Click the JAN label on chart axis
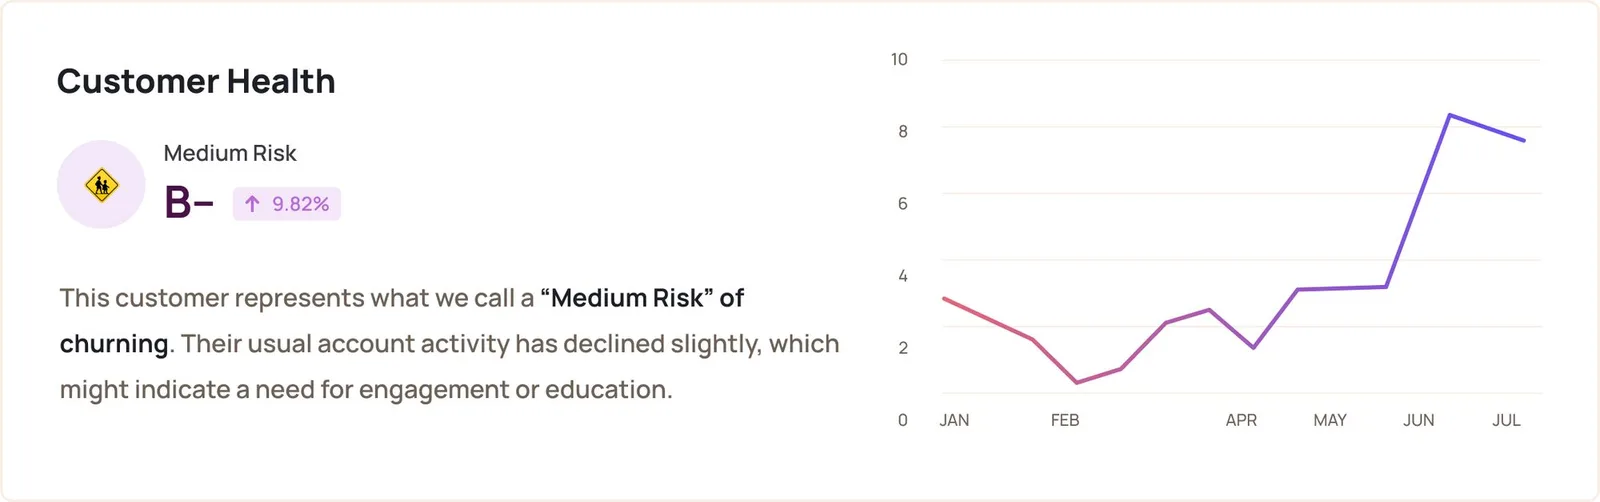Image resolution: width=1600 pixels, height=502 pixels. coord(954,420)
